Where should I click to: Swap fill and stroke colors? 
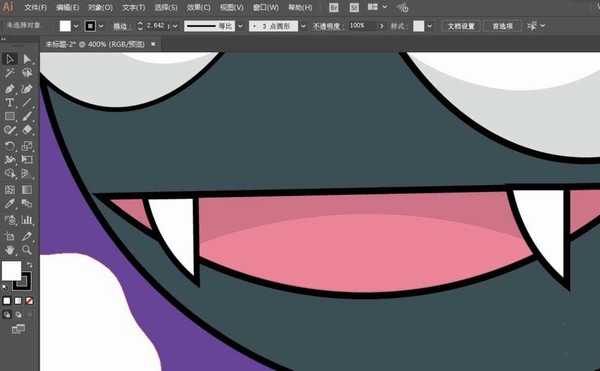click(29, 265)
